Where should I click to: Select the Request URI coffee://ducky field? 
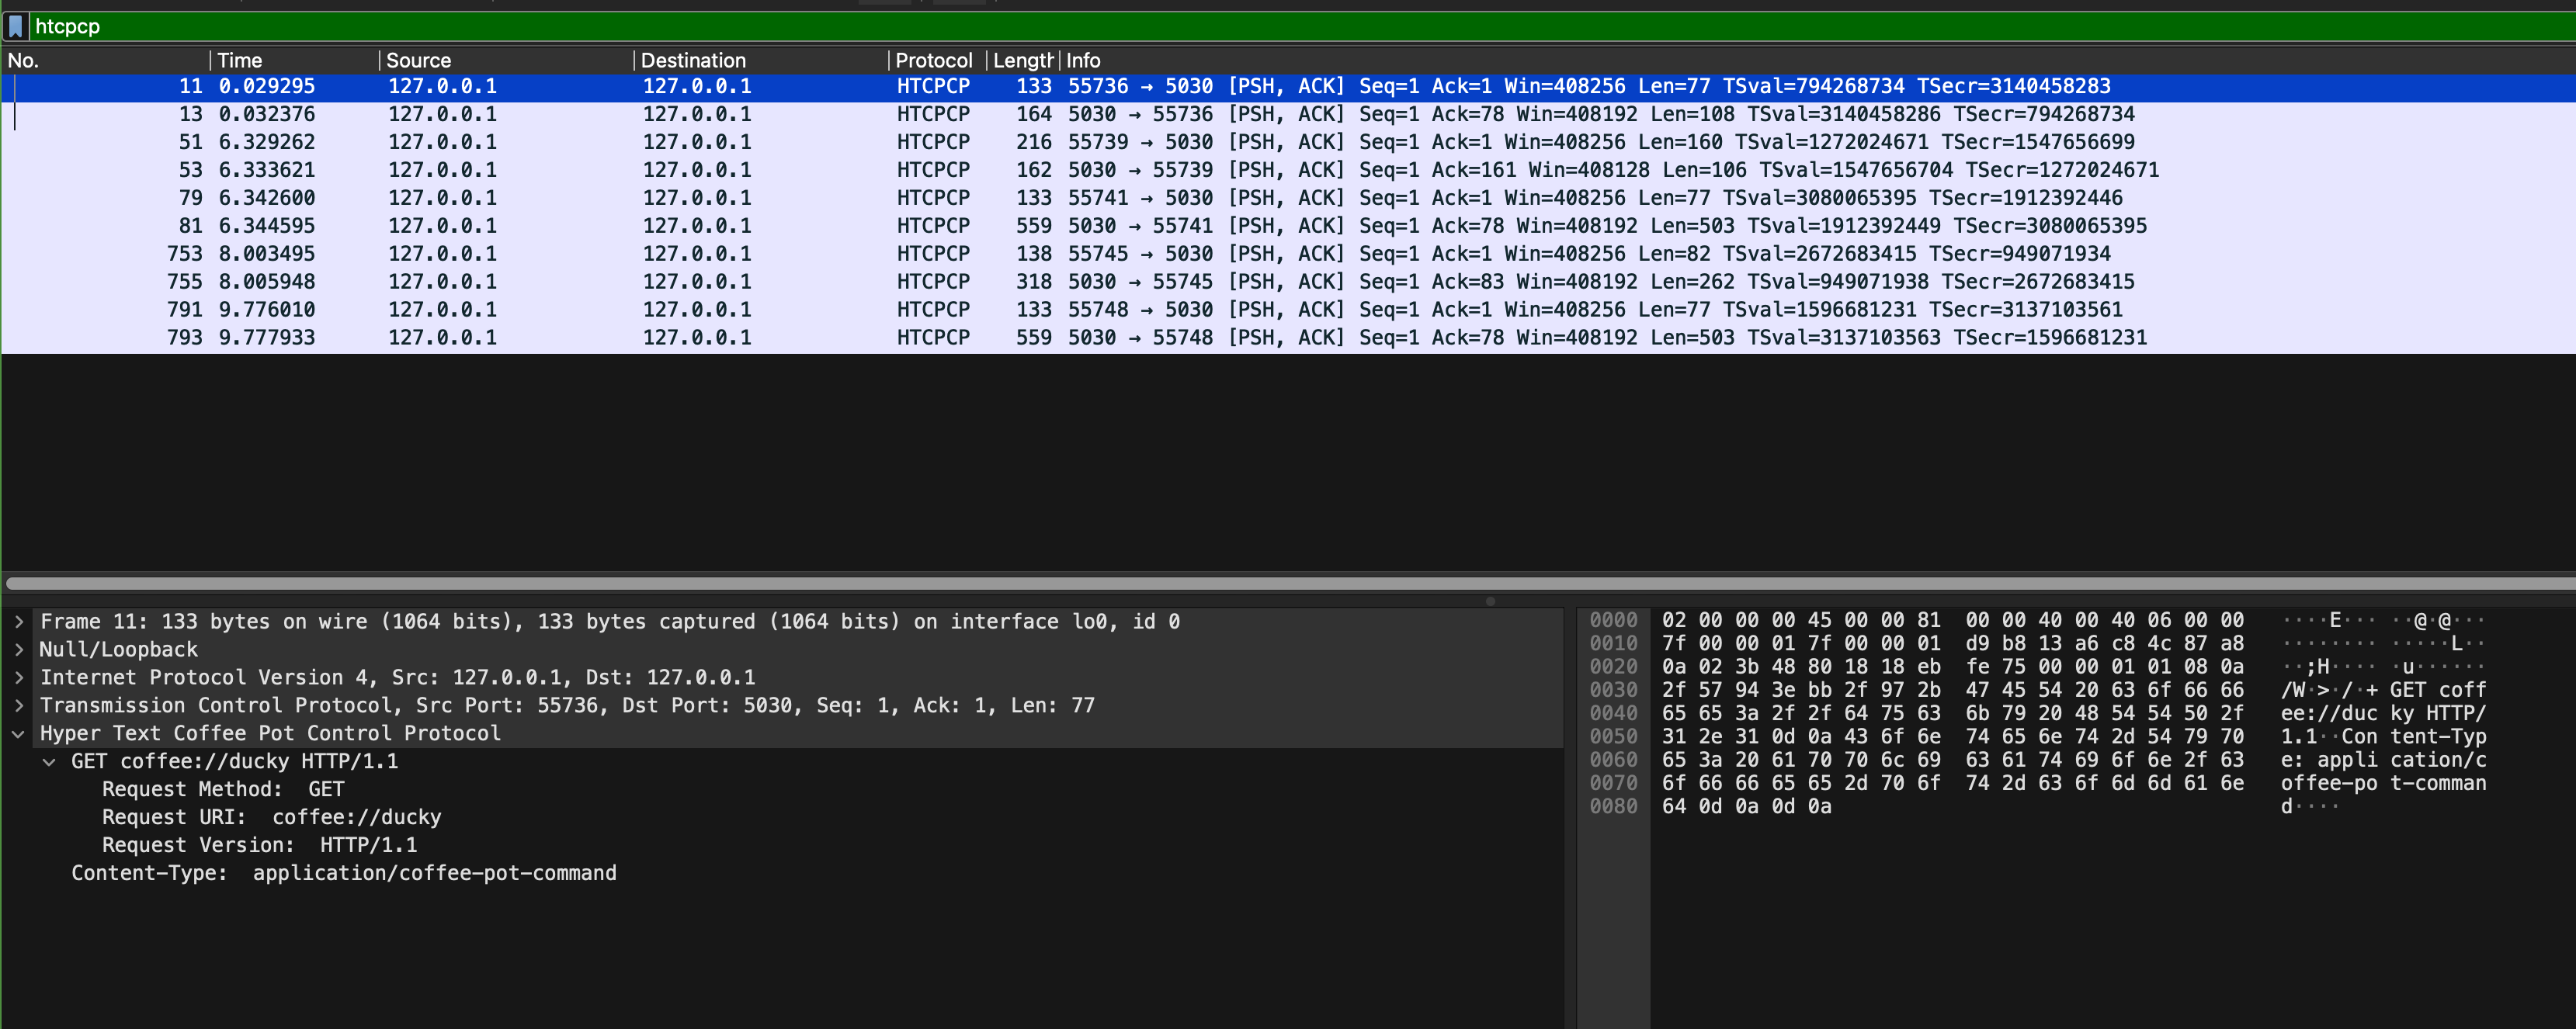click(271, 818)
